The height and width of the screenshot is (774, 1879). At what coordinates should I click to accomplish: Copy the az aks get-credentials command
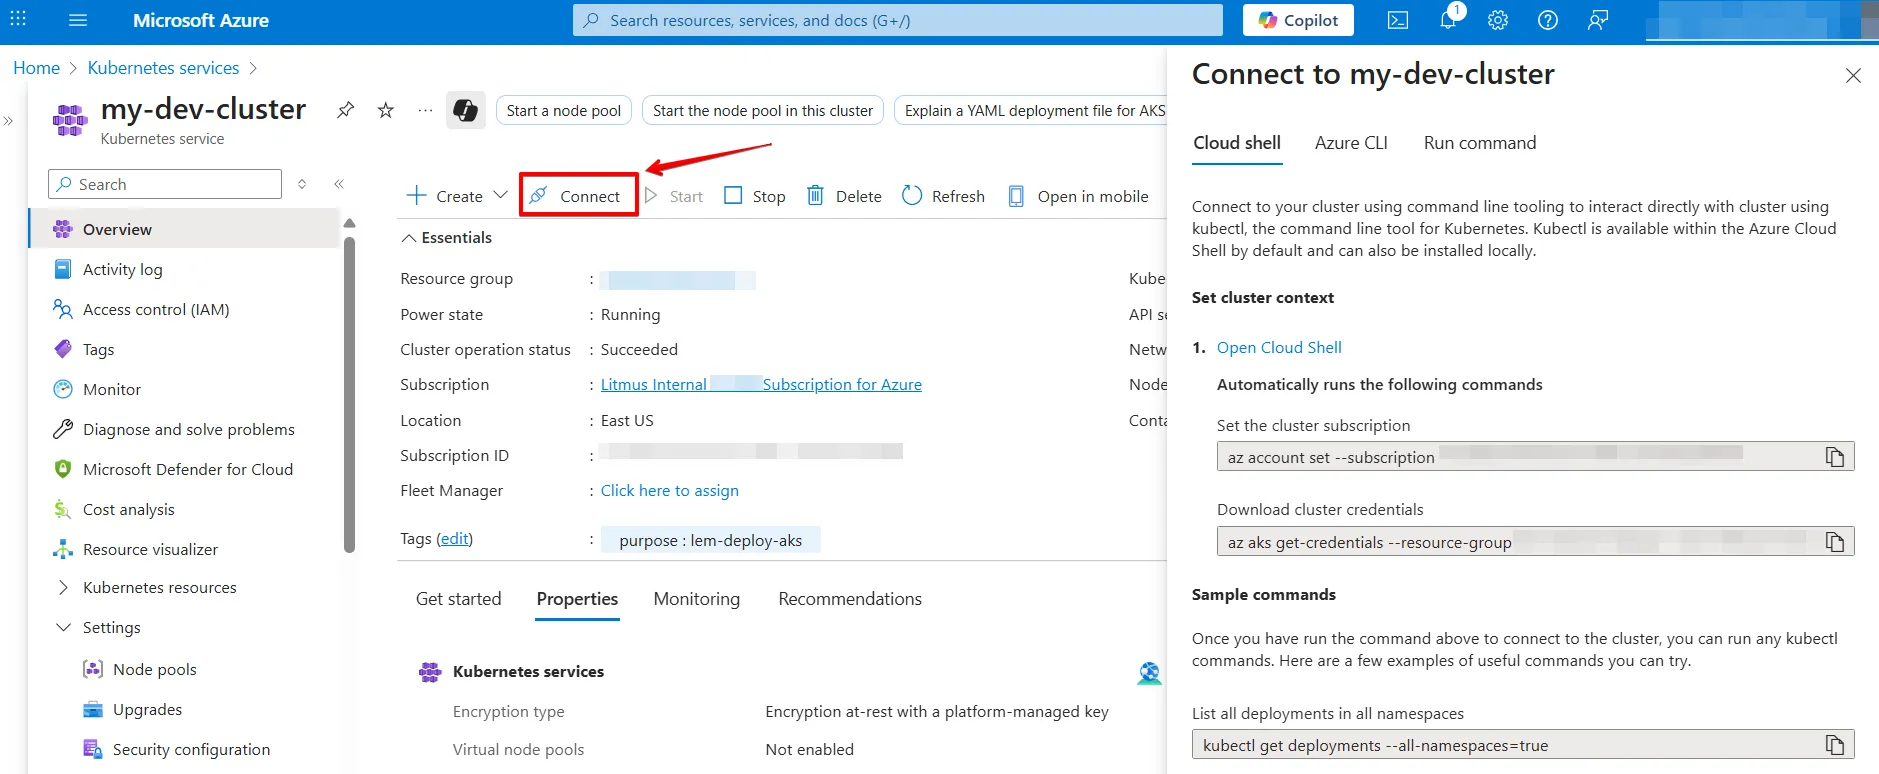point(1835,541)
